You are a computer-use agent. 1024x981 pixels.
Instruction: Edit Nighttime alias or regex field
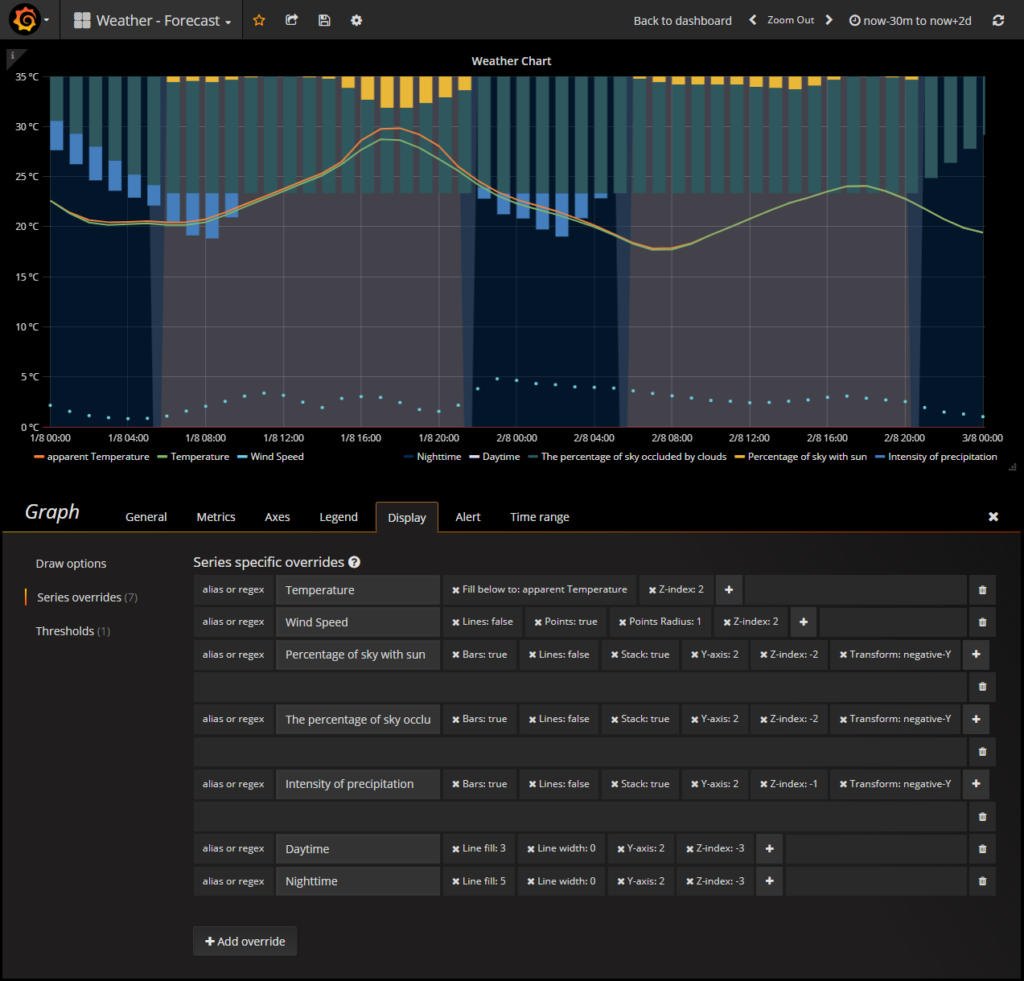click(x=358, y=881)
